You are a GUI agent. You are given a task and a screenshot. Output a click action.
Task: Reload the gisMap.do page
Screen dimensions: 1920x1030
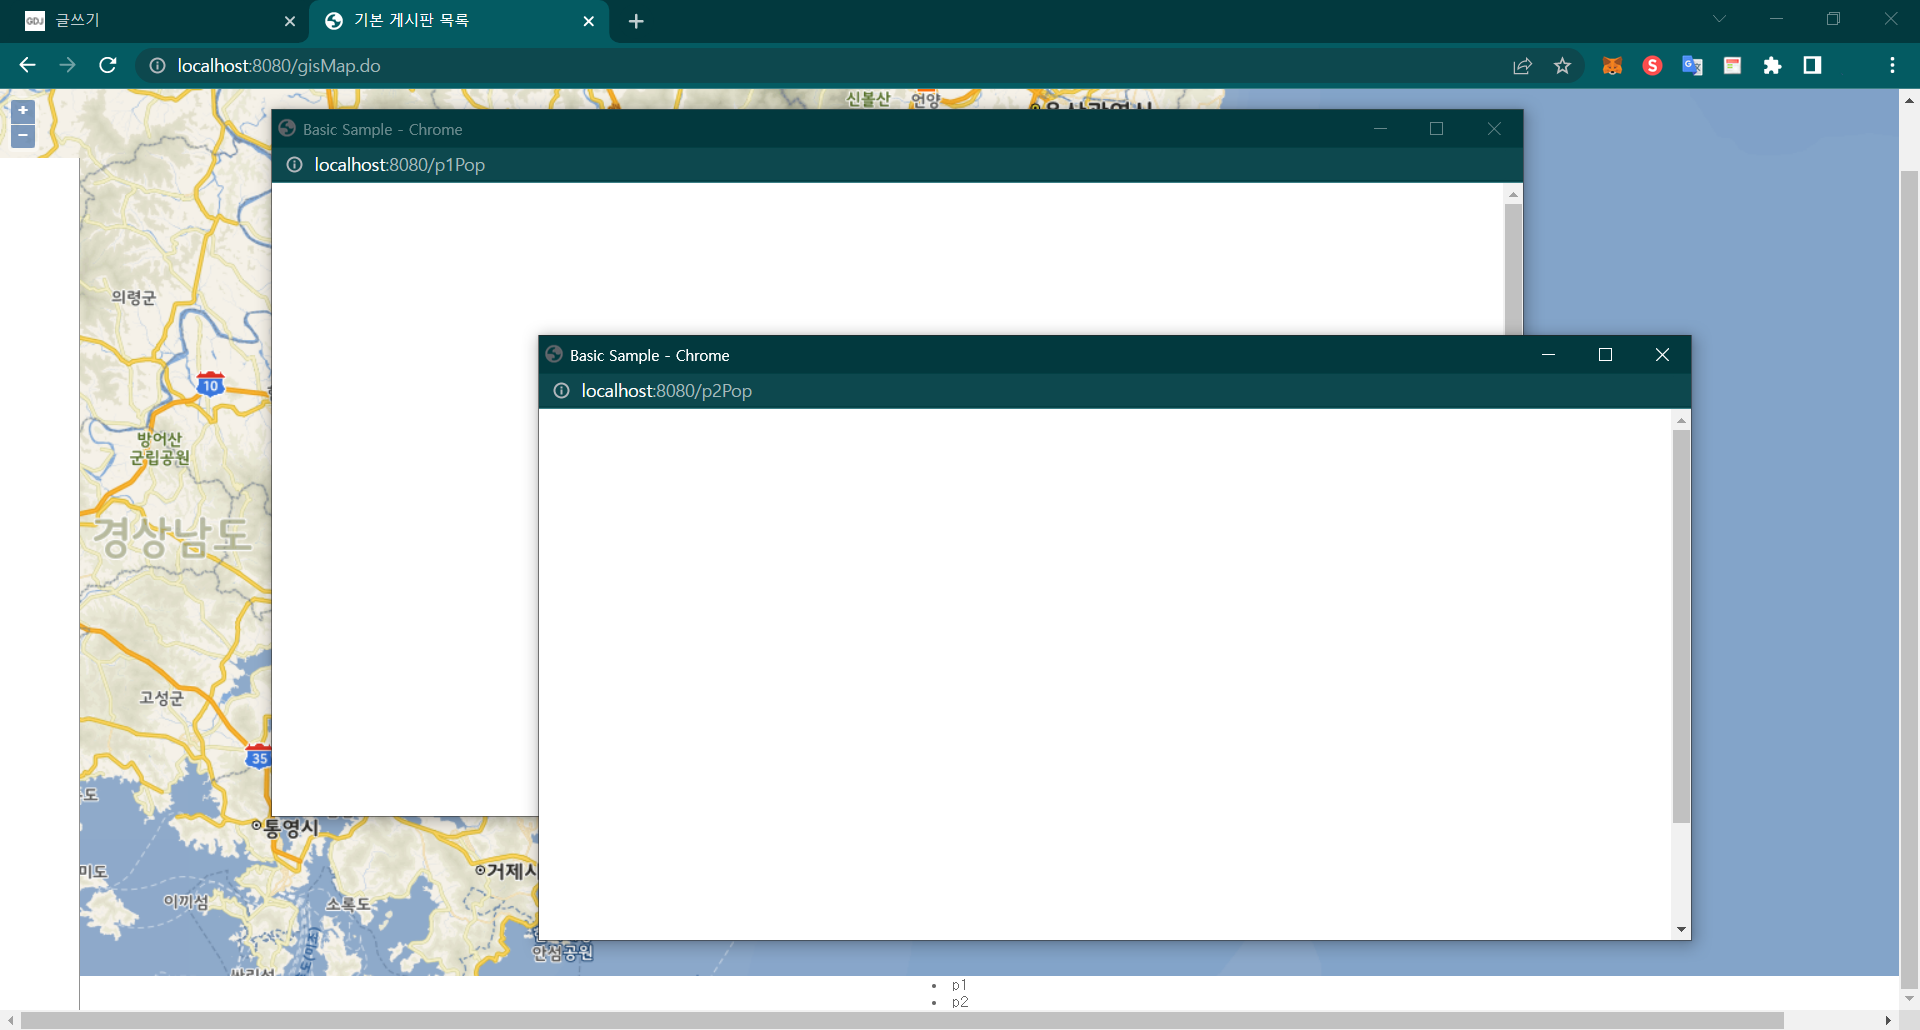pyautogui.click(x=108, y=65)
